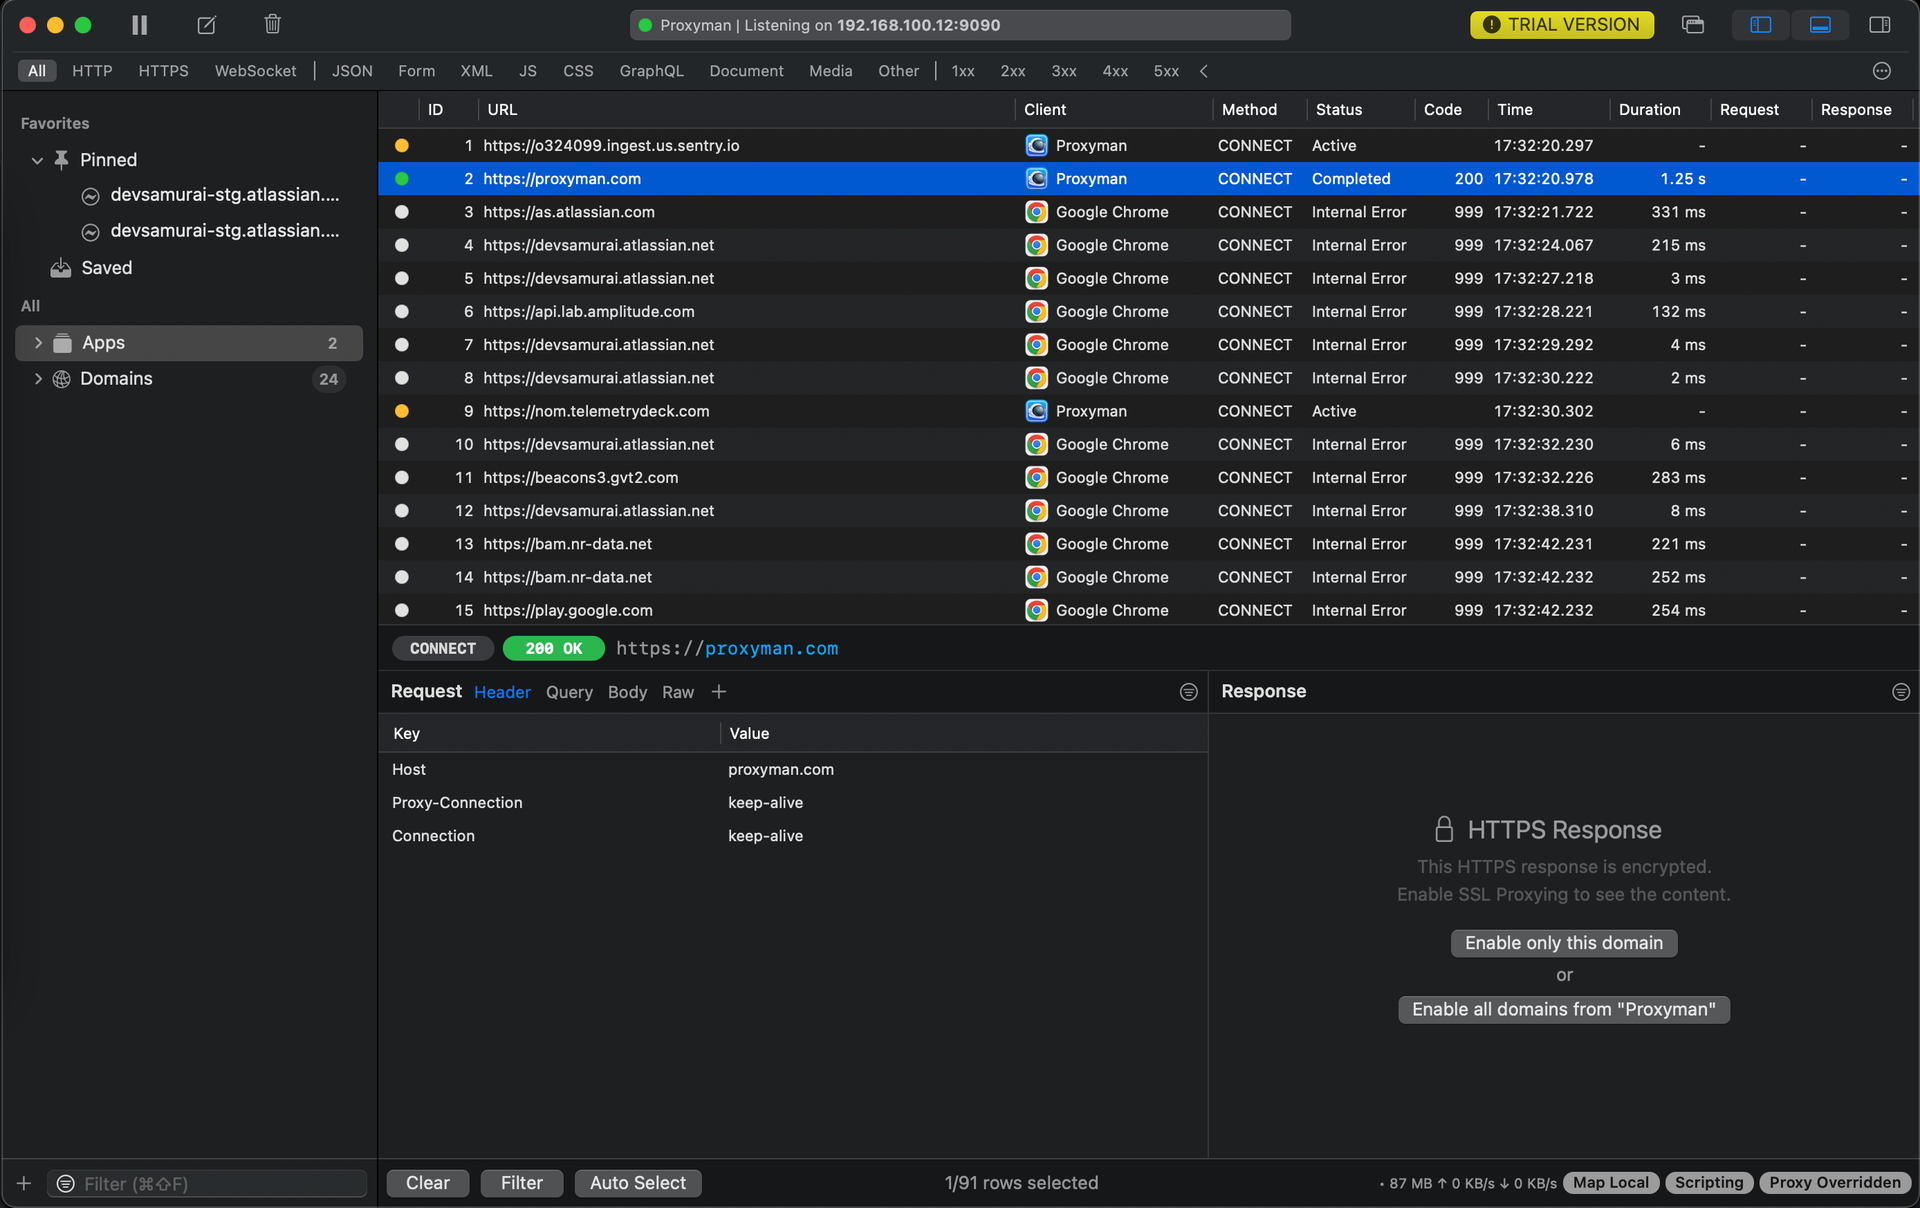Collapse the filter bar with chevron

point(1204,71)
